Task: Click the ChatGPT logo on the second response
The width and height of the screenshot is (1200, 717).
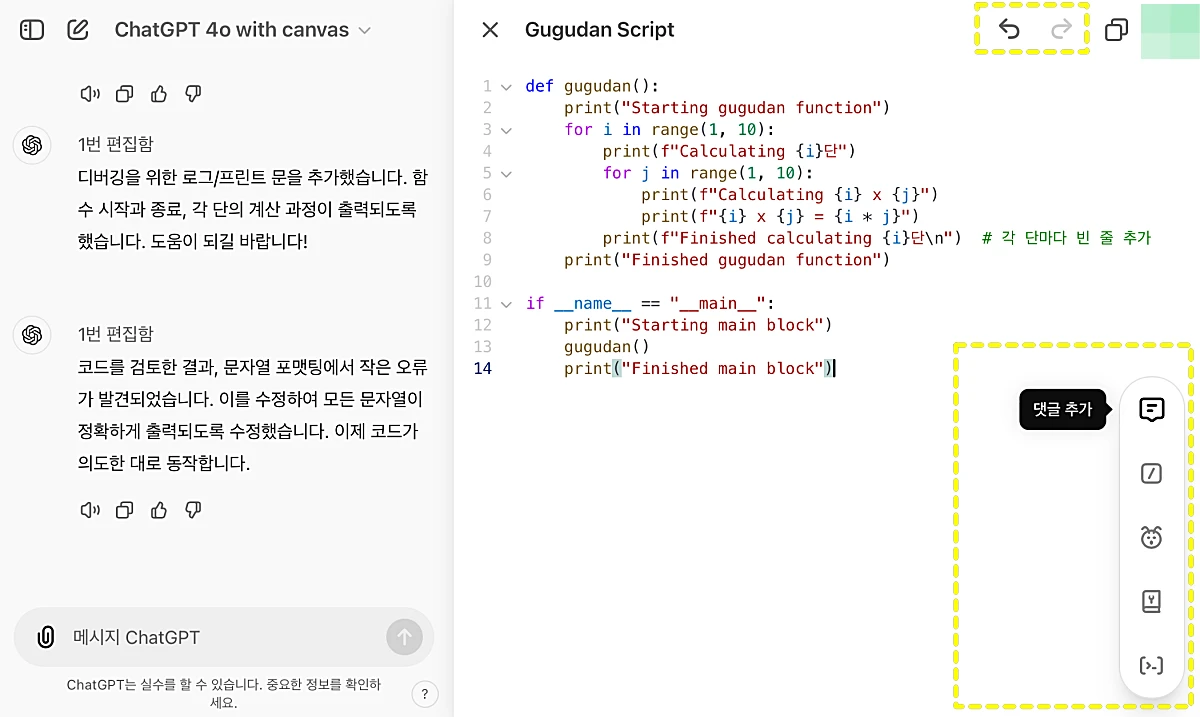Action: [32, 334]
